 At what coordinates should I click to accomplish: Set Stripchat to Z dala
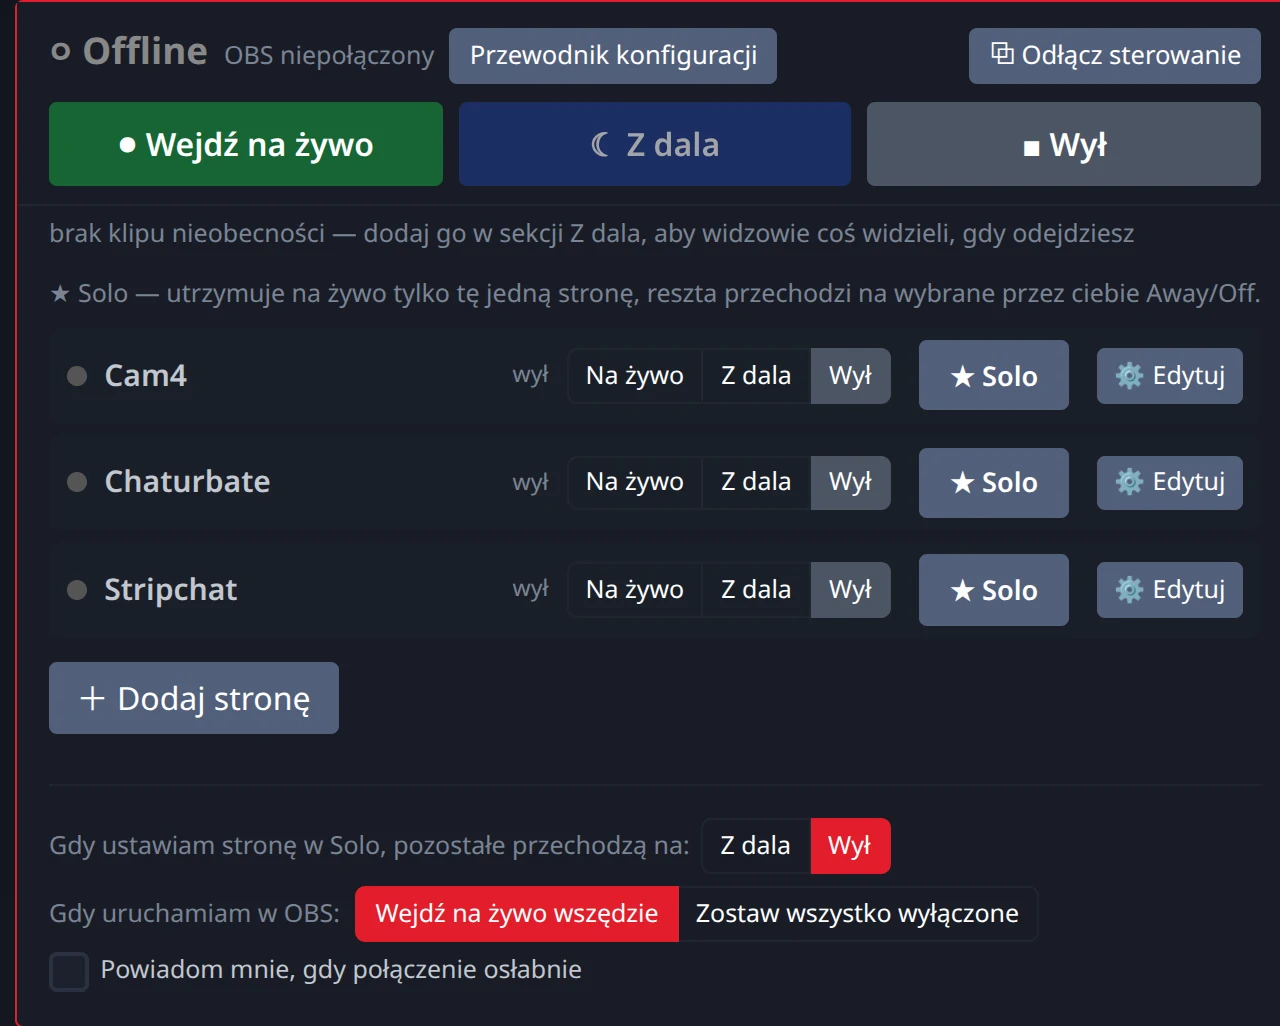(756, 590)
